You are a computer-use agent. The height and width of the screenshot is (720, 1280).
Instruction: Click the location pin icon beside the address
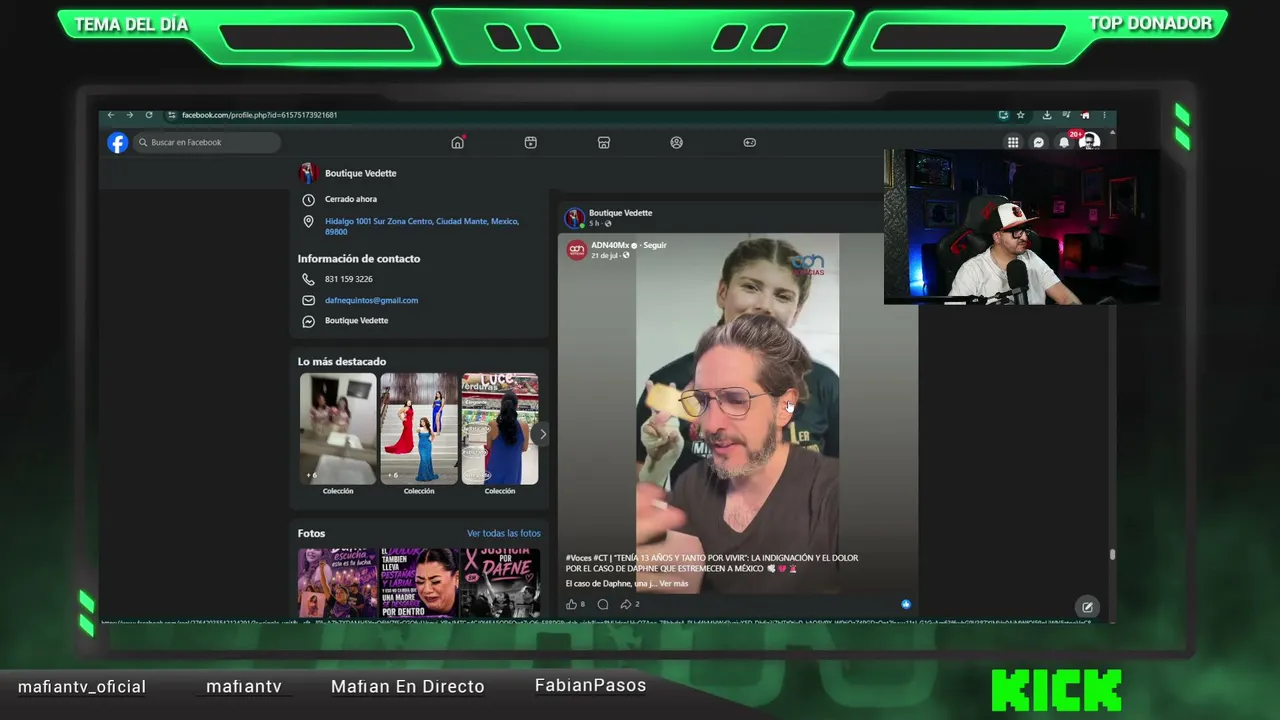pos(308,222)
